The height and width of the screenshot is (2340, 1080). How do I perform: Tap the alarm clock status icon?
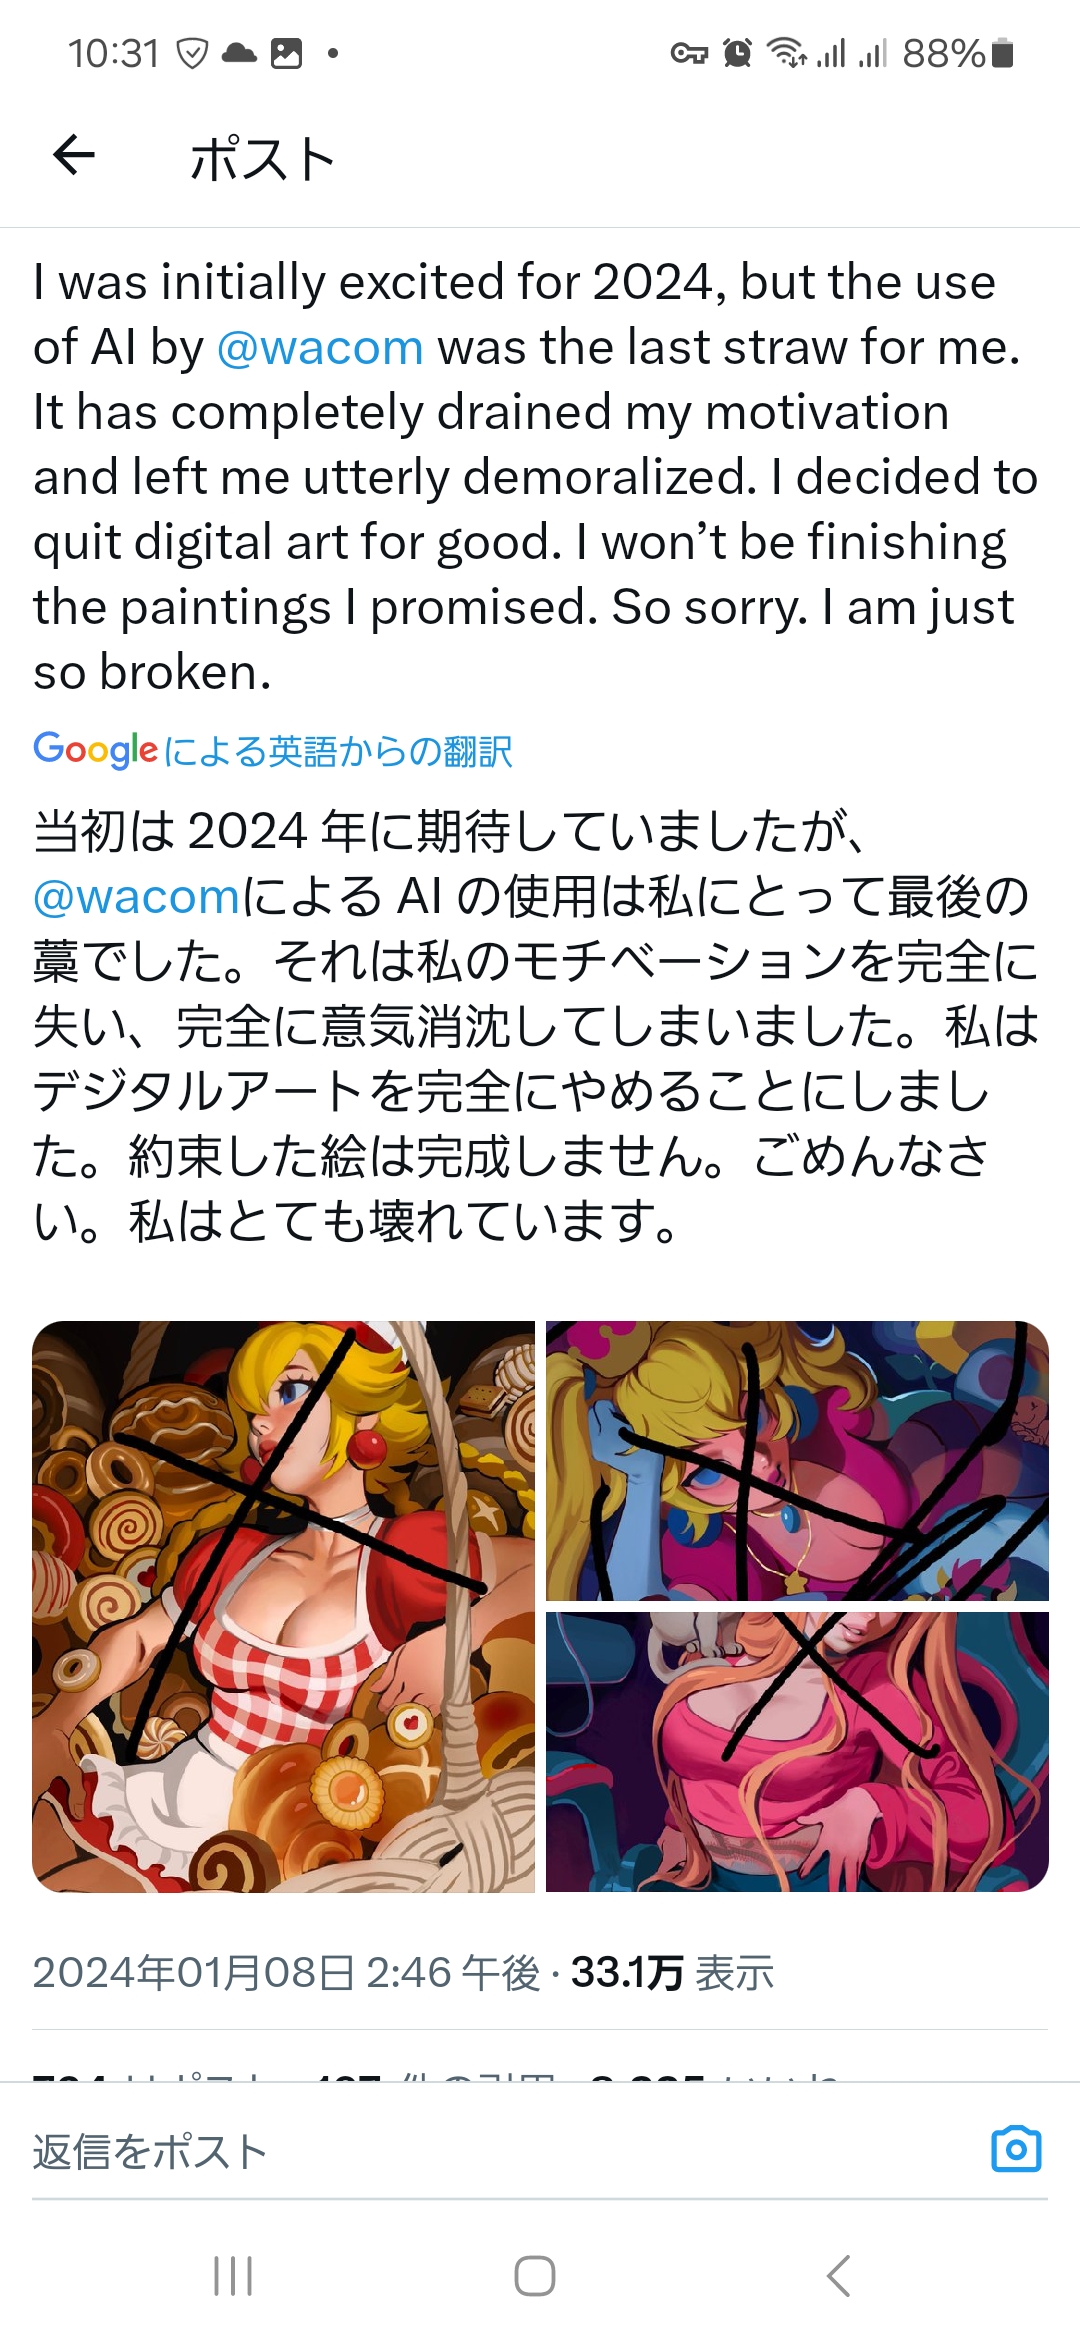tap(737, 53)
